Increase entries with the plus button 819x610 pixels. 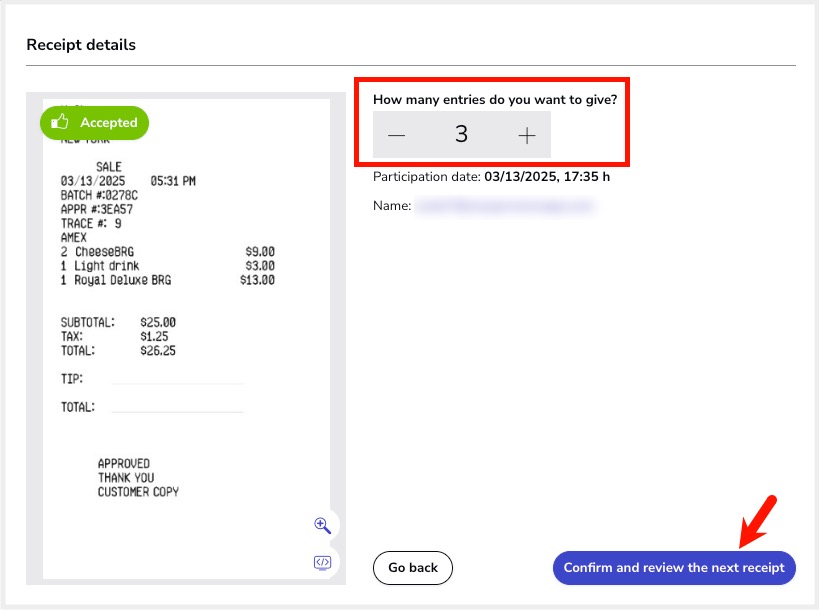click(x=527, y=135)
